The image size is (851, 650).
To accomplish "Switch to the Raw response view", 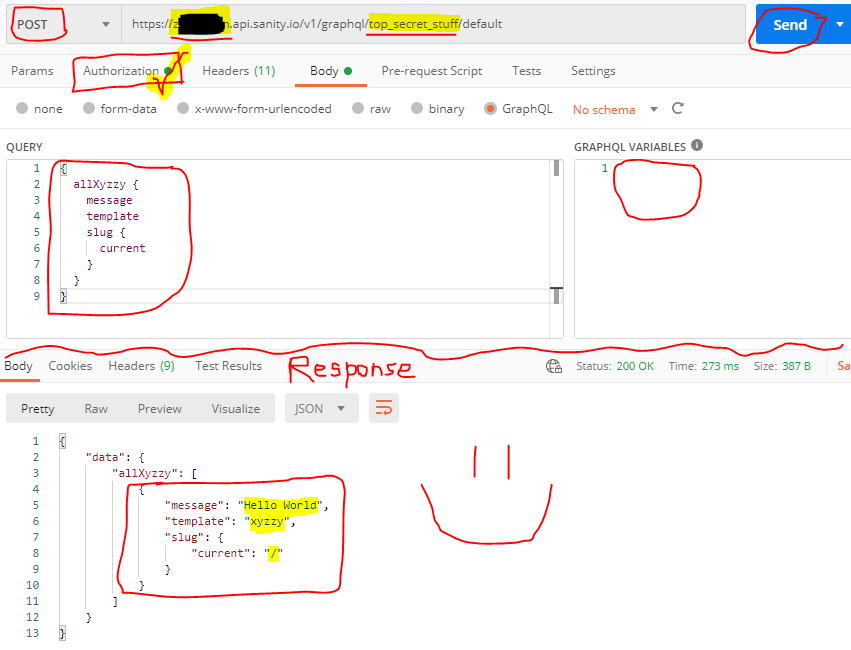I will pyautogui.click(x=96, y=409).
